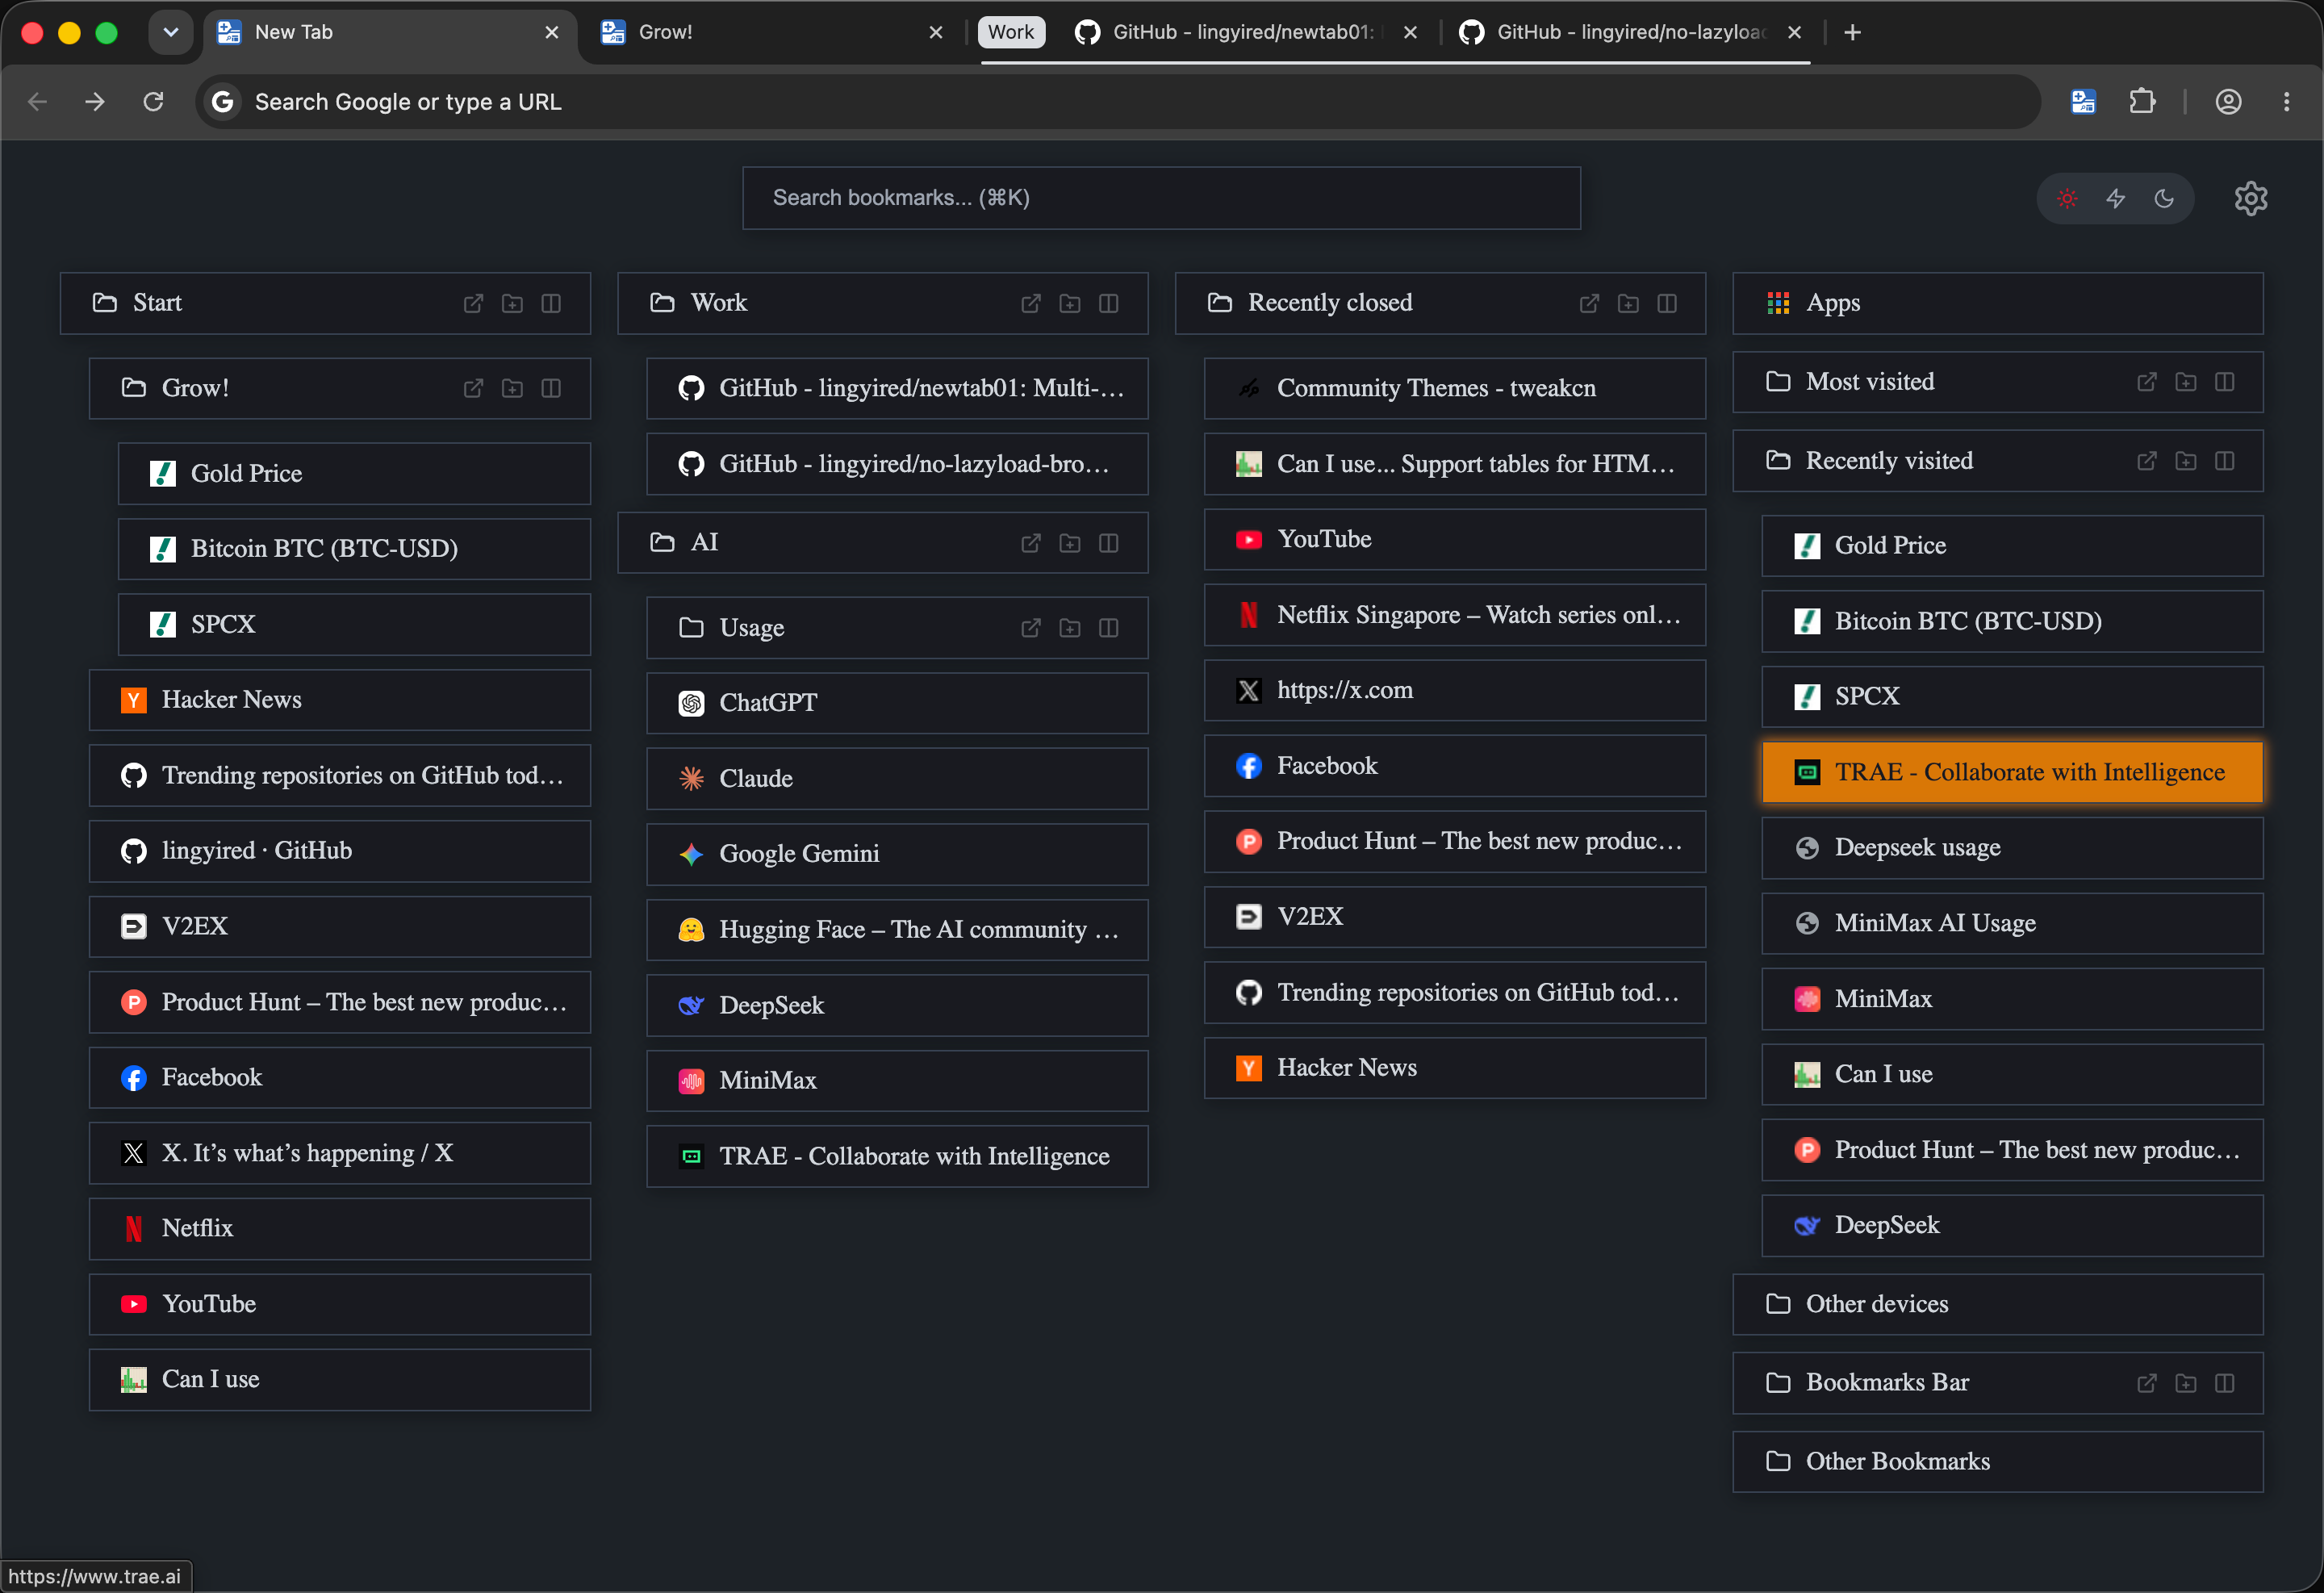Screen dimensions: 2324x1593
Task: Click the external-link icon on Recently closed
Action: (1589, 303)
